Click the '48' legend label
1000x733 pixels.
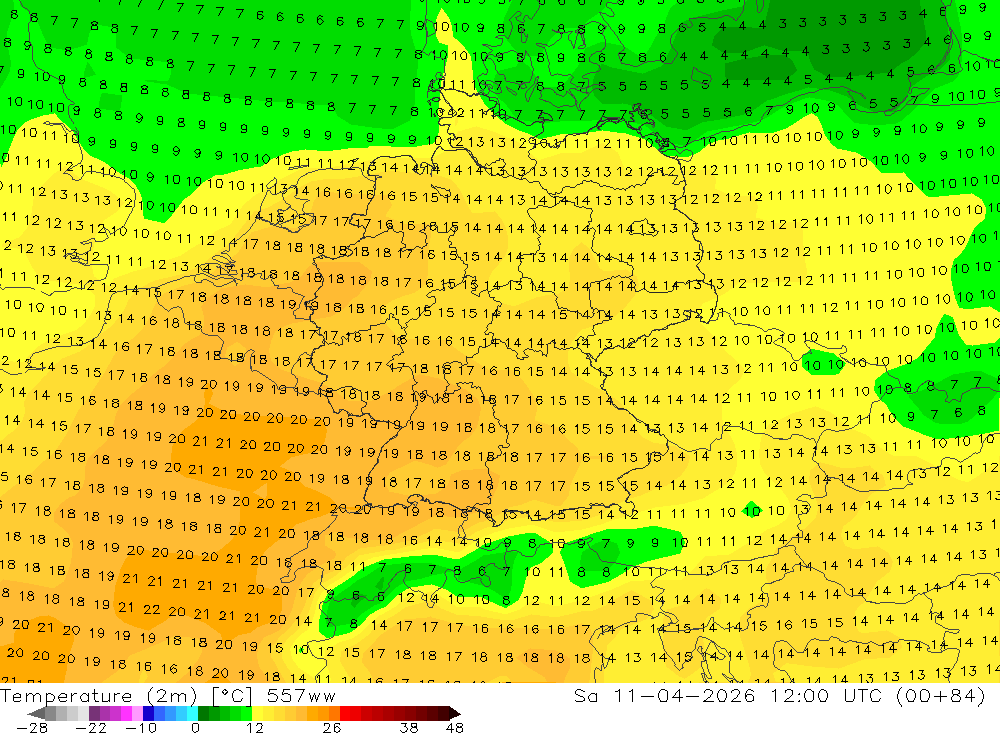pos(455,728)
